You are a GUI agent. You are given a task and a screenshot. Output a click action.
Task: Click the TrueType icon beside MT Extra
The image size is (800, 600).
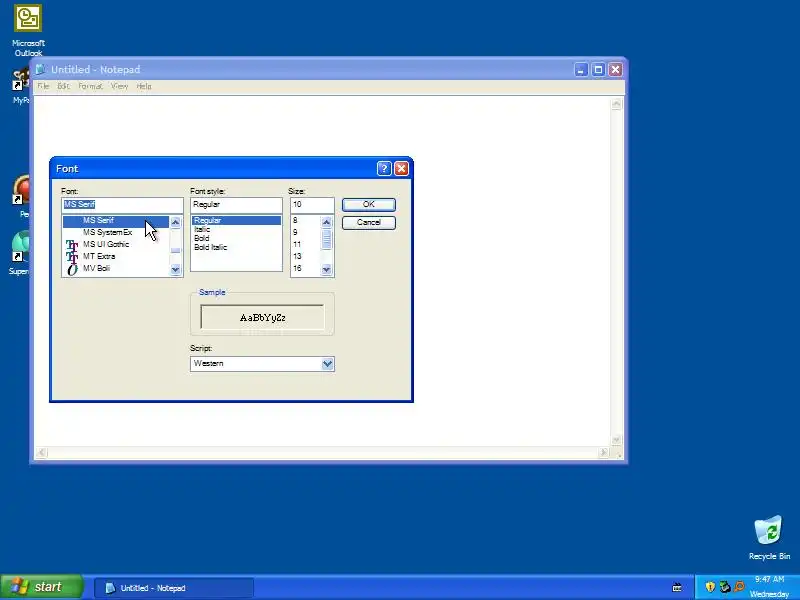72,257
